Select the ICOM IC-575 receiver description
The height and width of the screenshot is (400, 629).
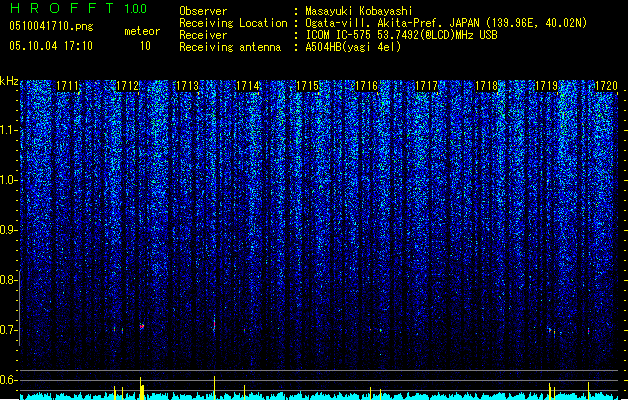pos(402,35)
